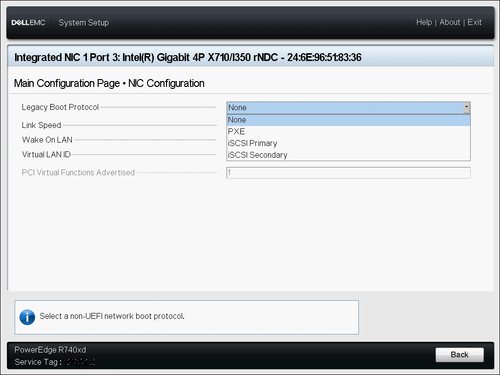Click the blue information icon
The height and width of the screenshot is (375, 500).
click(27, 317)
